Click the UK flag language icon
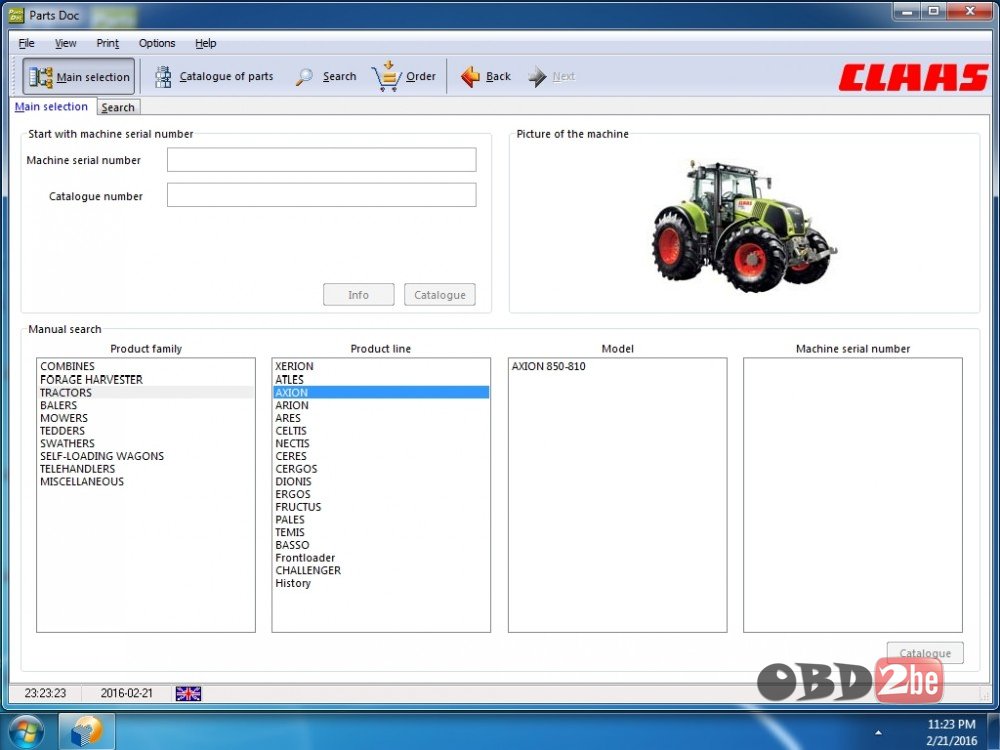This screenshot has height=750, width=1000. [188, 693]
